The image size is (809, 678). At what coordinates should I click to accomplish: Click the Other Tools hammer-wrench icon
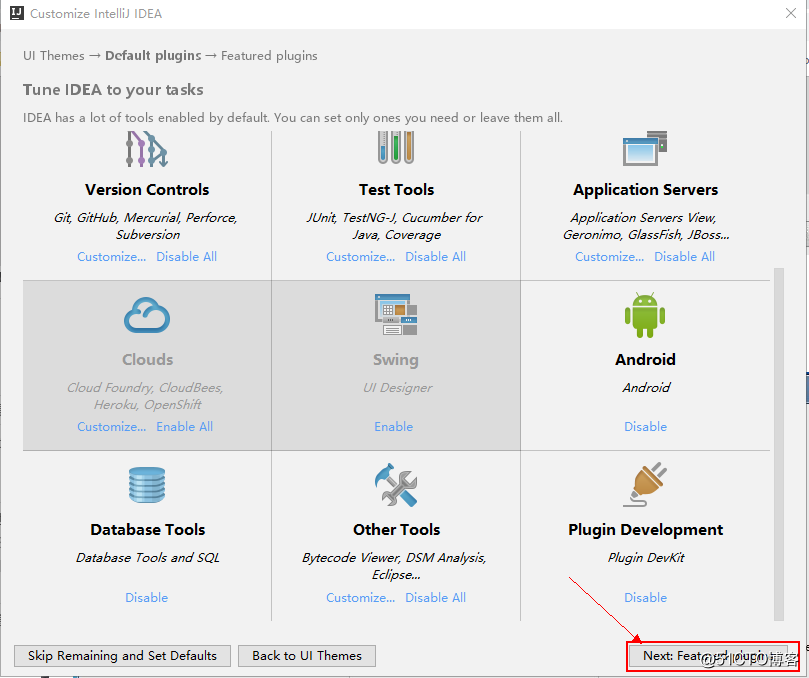pyautogui.click(x=396, y=485)
